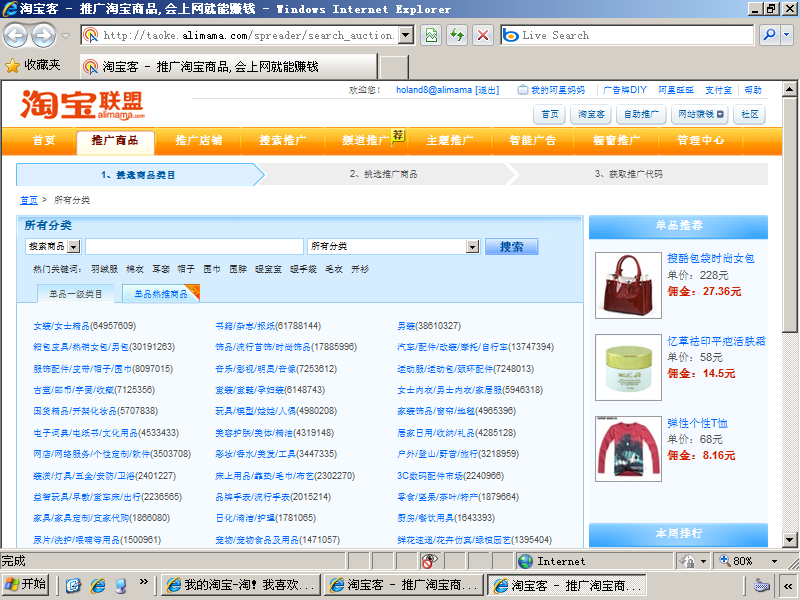Click the page vertical scrollbar thumb

coord(789,214)
